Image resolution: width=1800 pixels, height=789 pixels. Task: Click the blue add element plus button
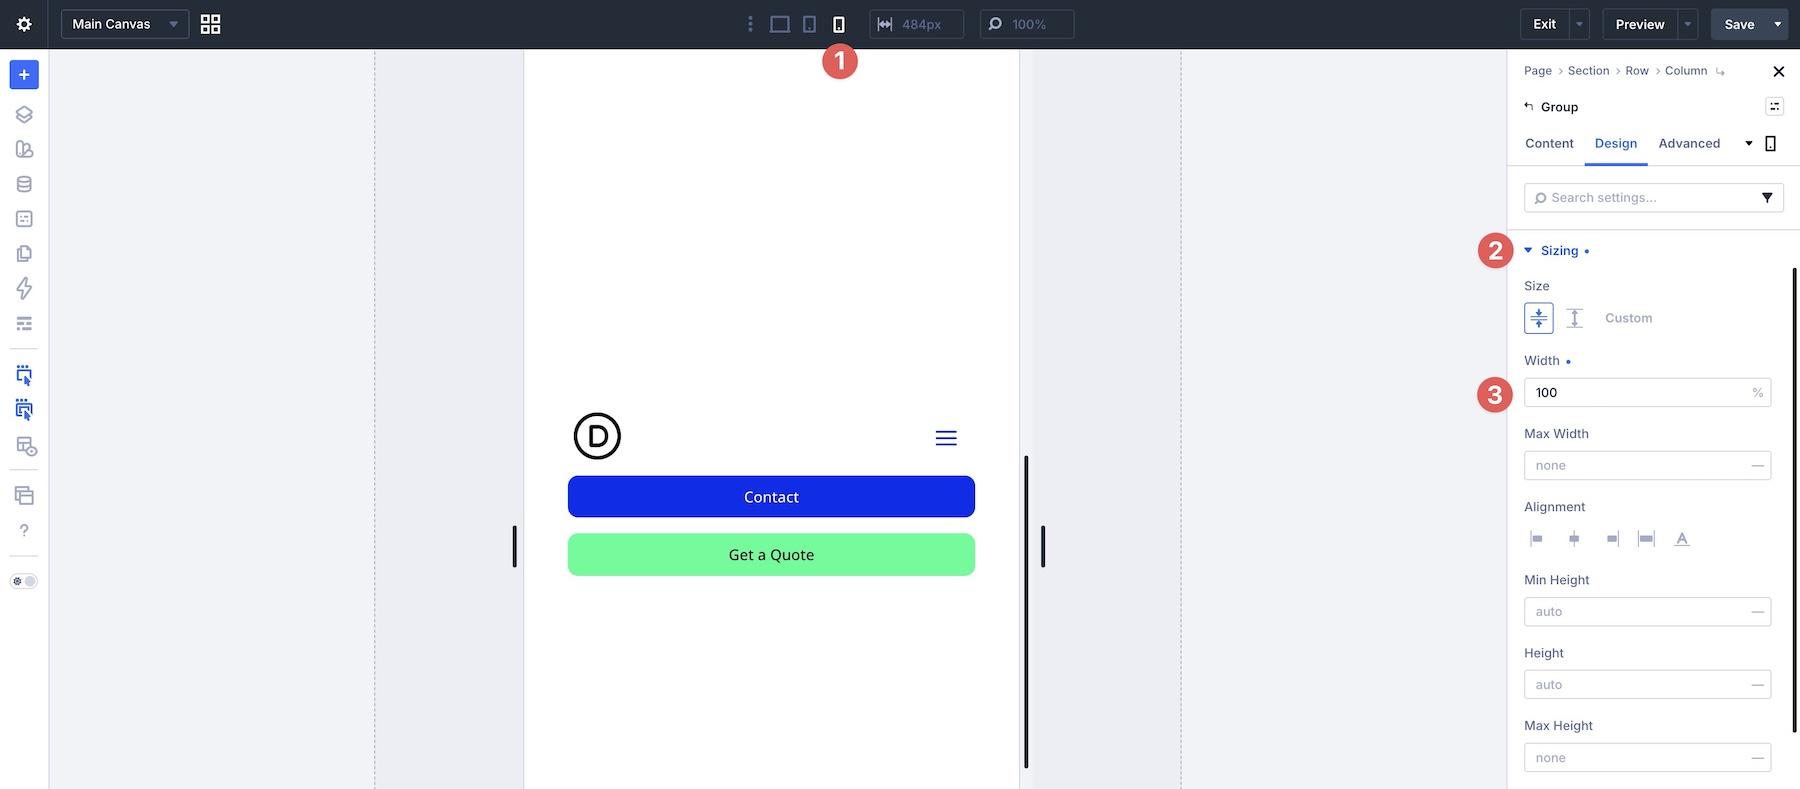(x=24, y=75)
